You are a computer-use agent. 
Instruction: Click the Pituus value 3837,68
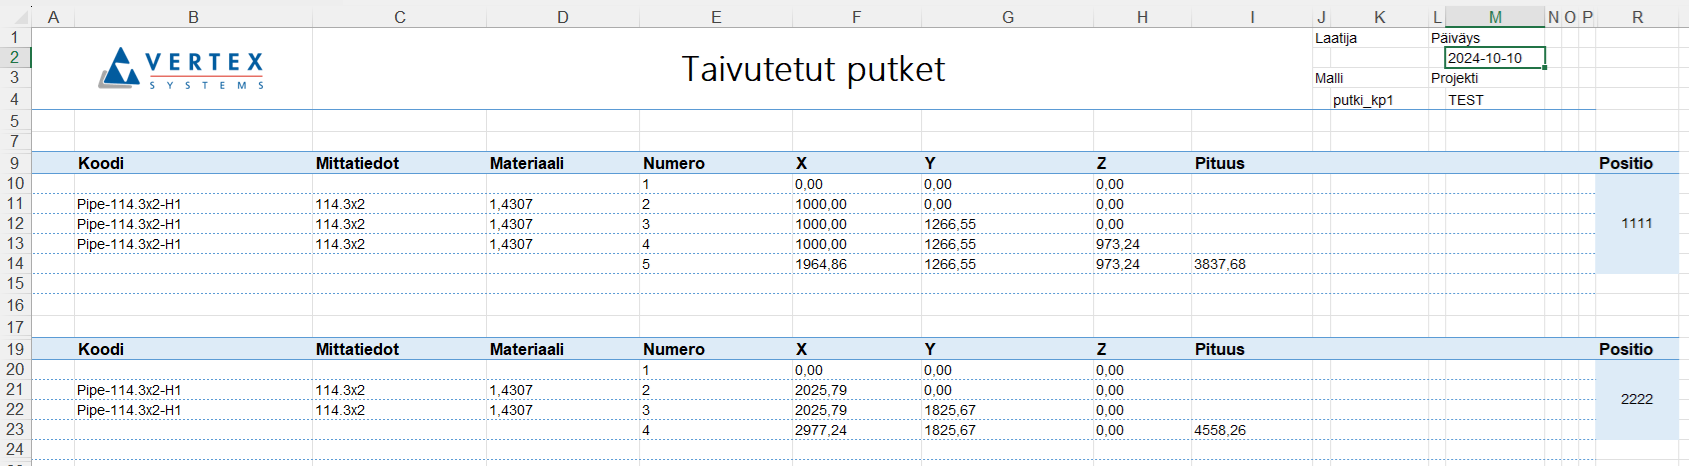pyautogui.click(x=1220, y=265)
